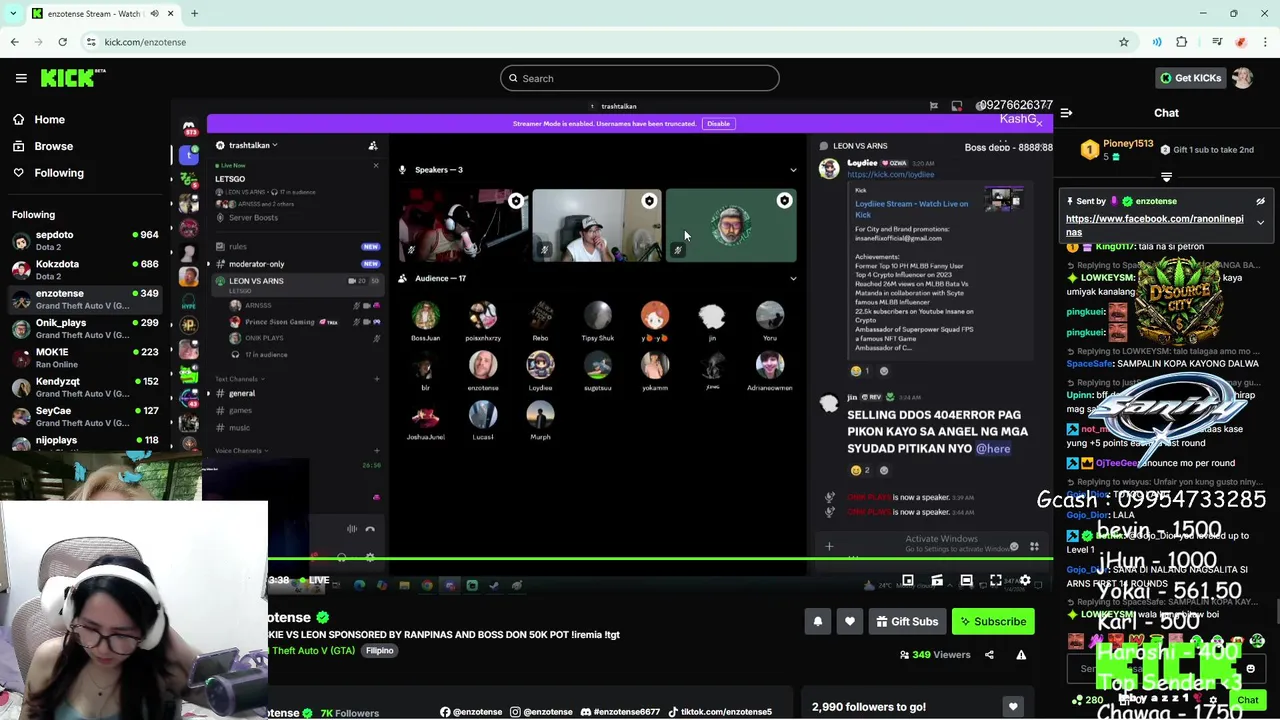The width and height of the screenshot is (1280, 720).
Task: Open Kokzdota channel in Following list
Action: (x=85, y=270)
